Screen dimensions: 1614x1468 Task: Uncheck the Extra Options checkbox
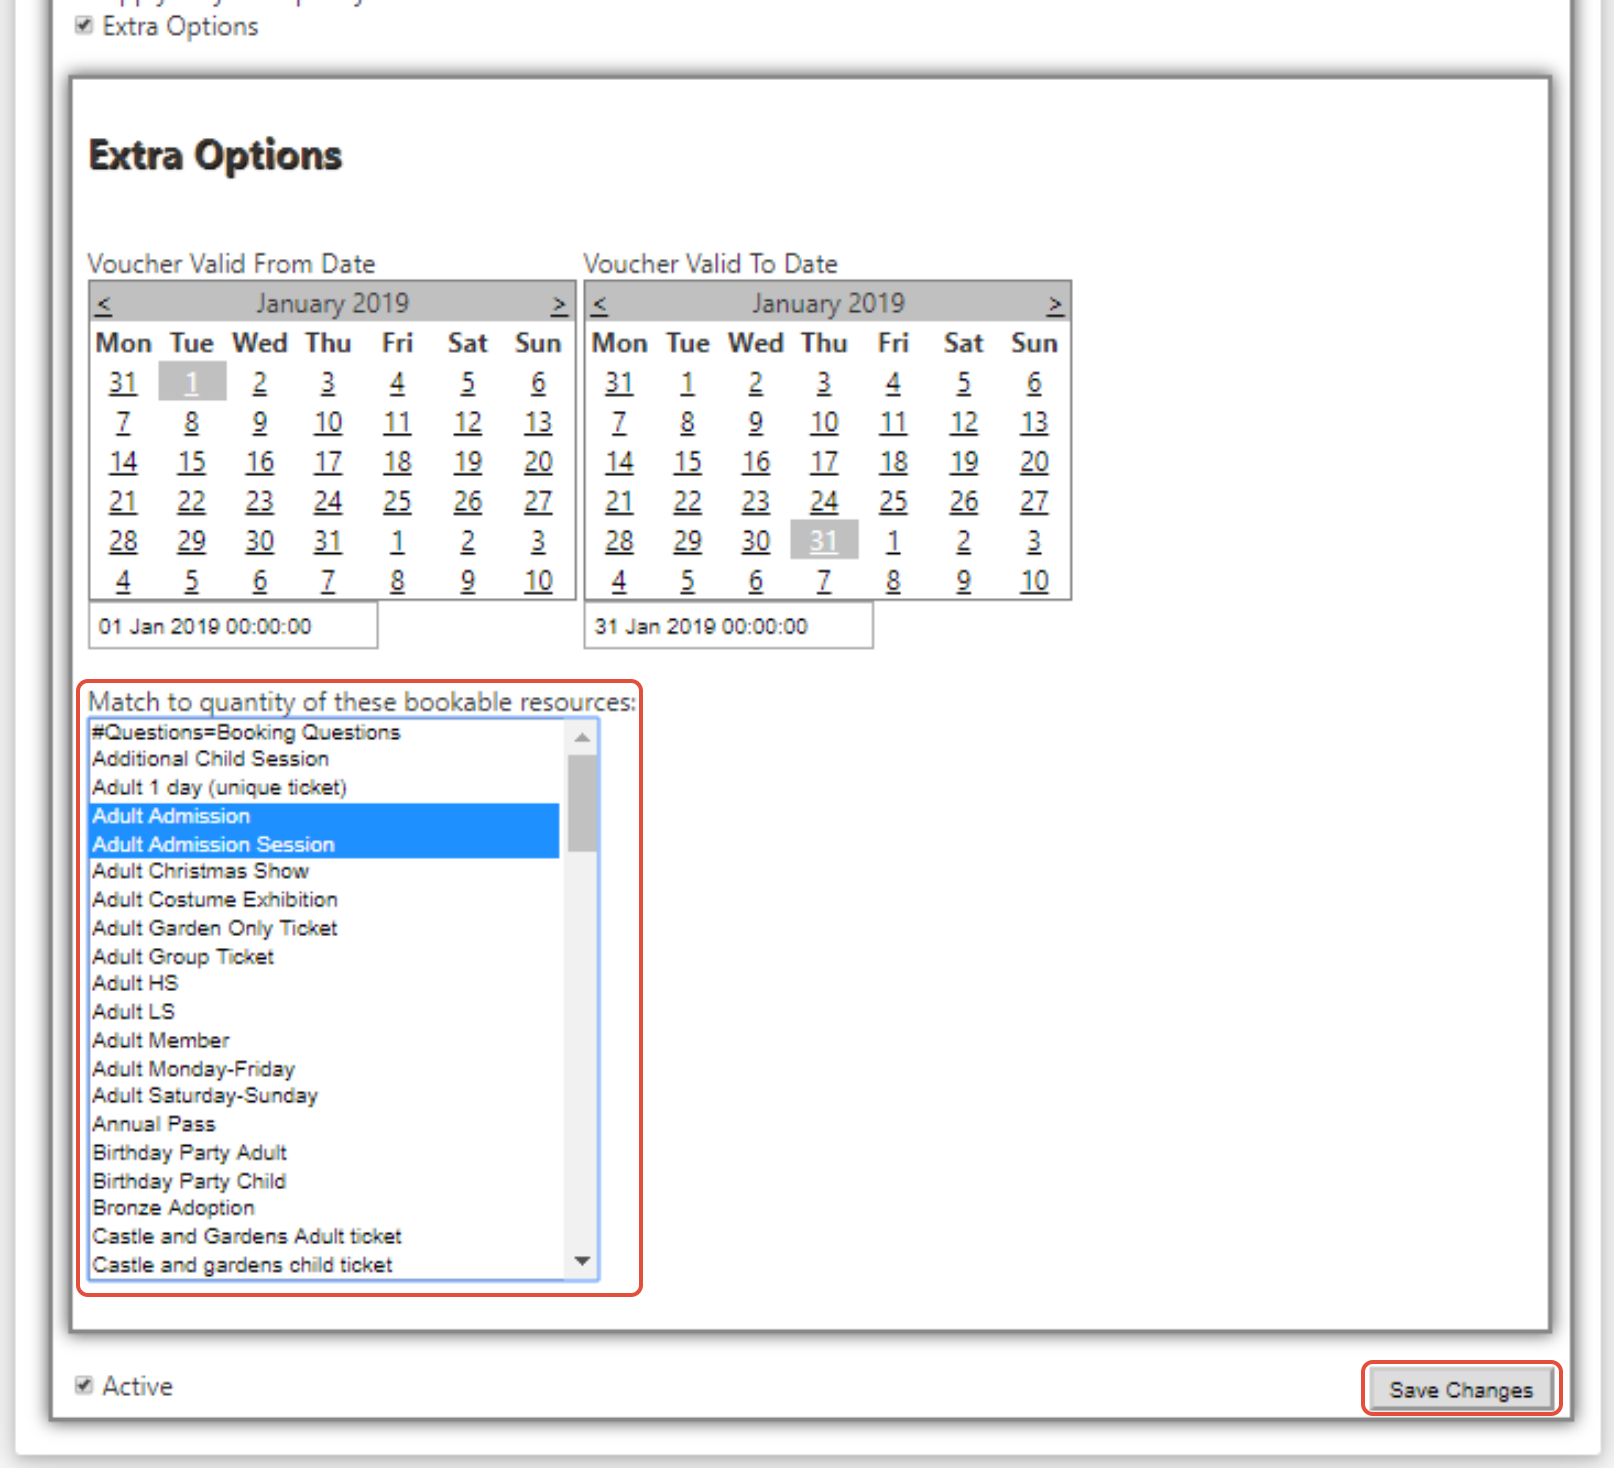[84, 26]
